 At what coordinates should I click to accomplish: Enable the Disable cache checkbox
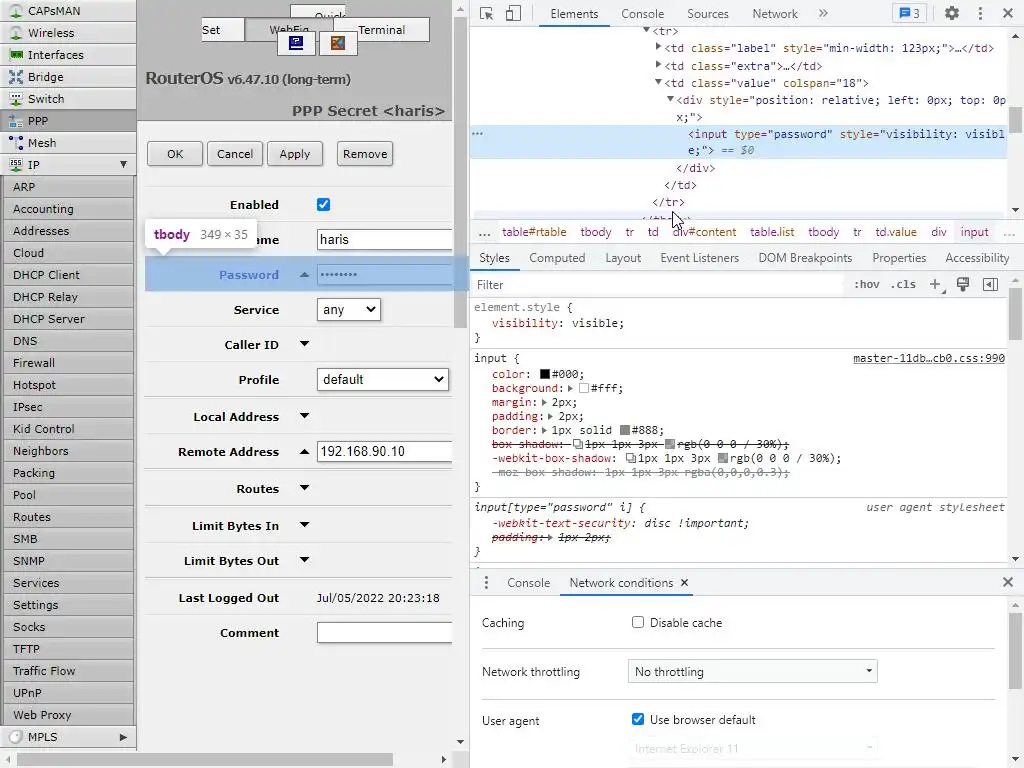pyautogui.click(x=637, y=622)
